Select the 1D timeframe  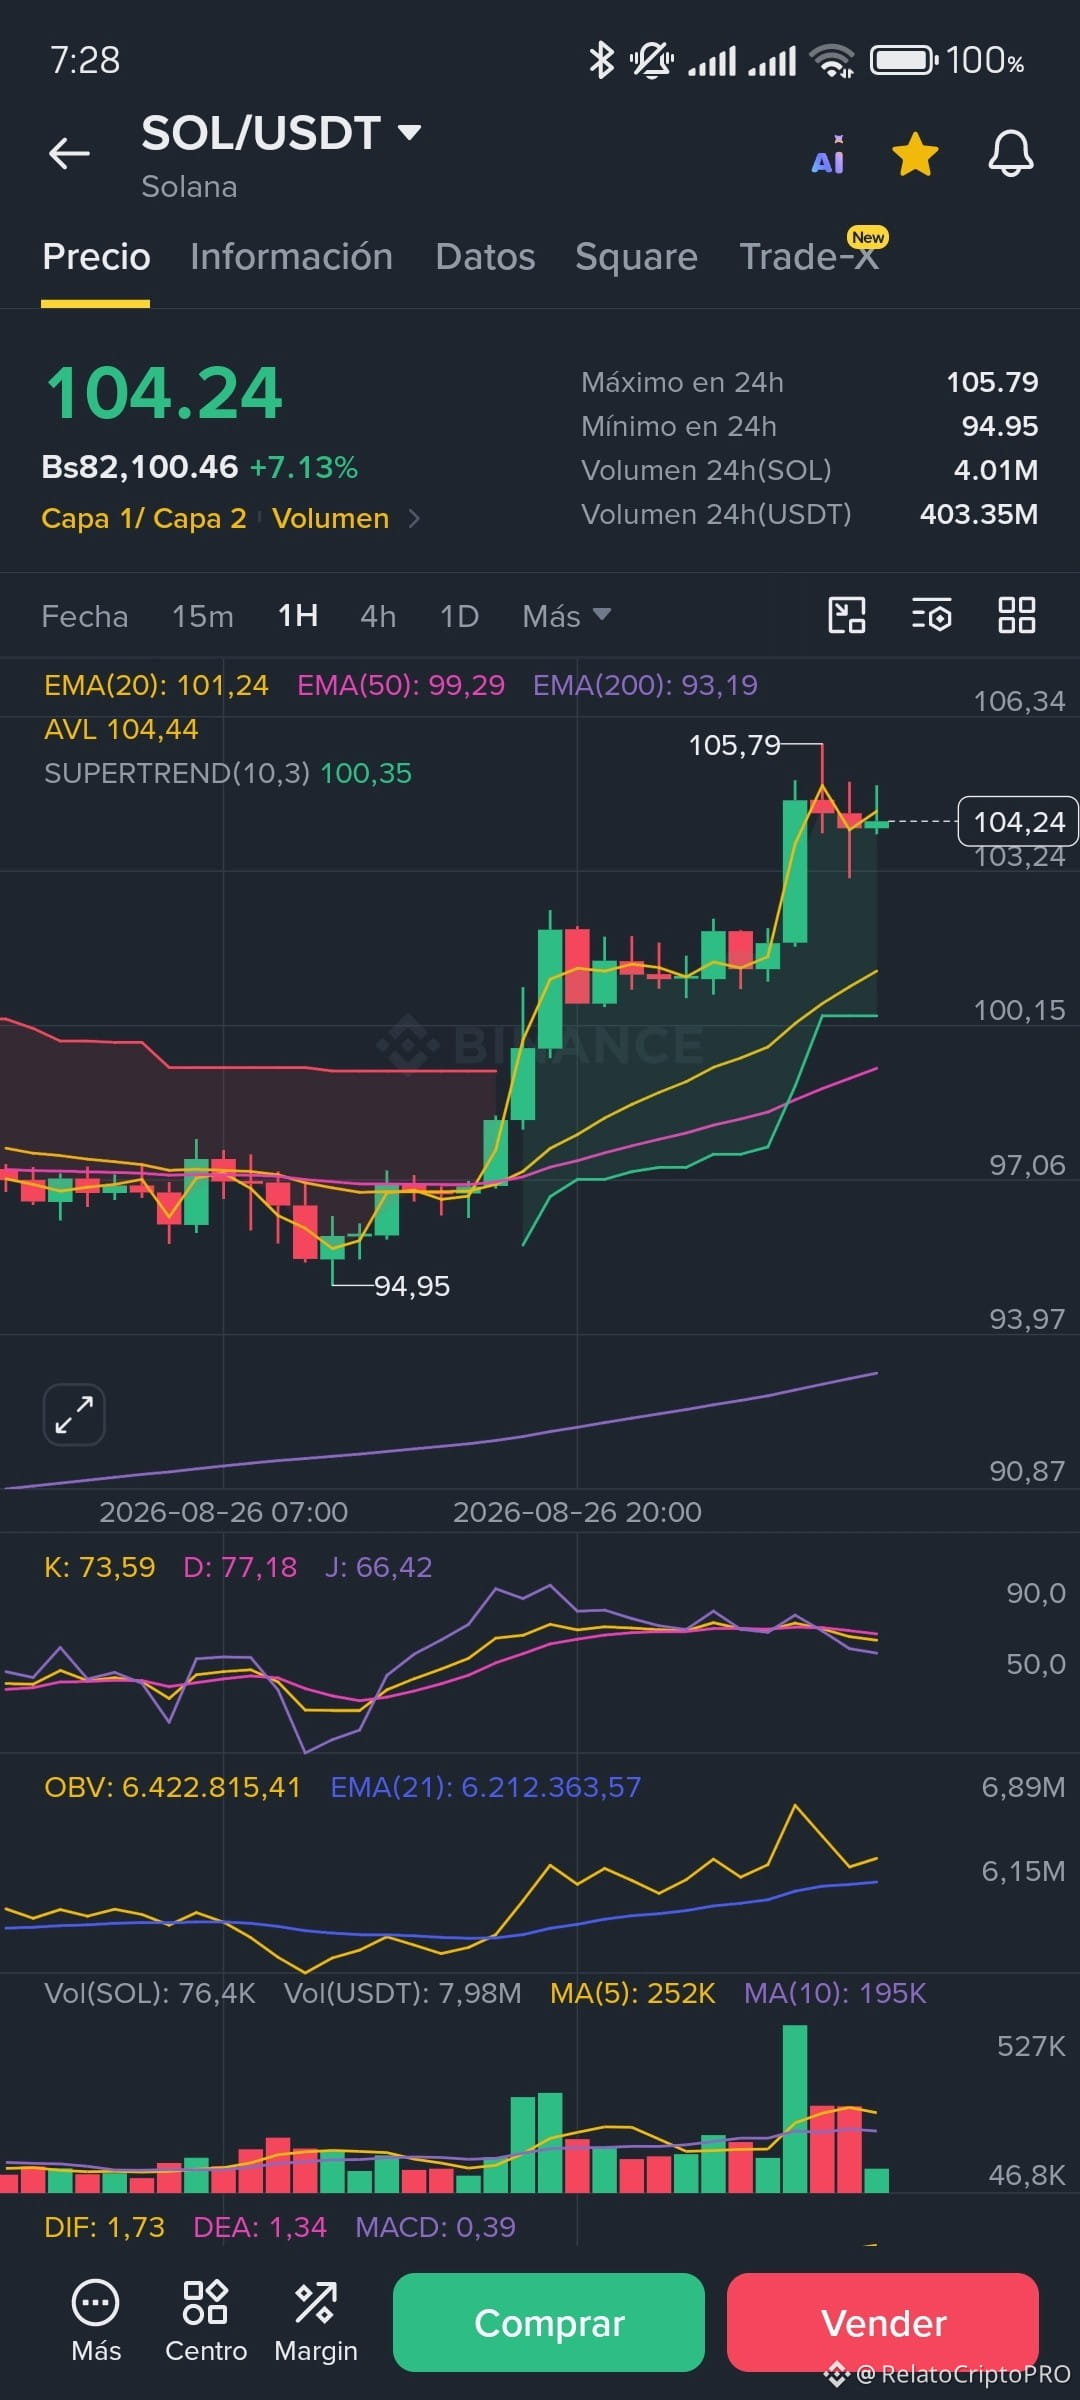[460, 616]
